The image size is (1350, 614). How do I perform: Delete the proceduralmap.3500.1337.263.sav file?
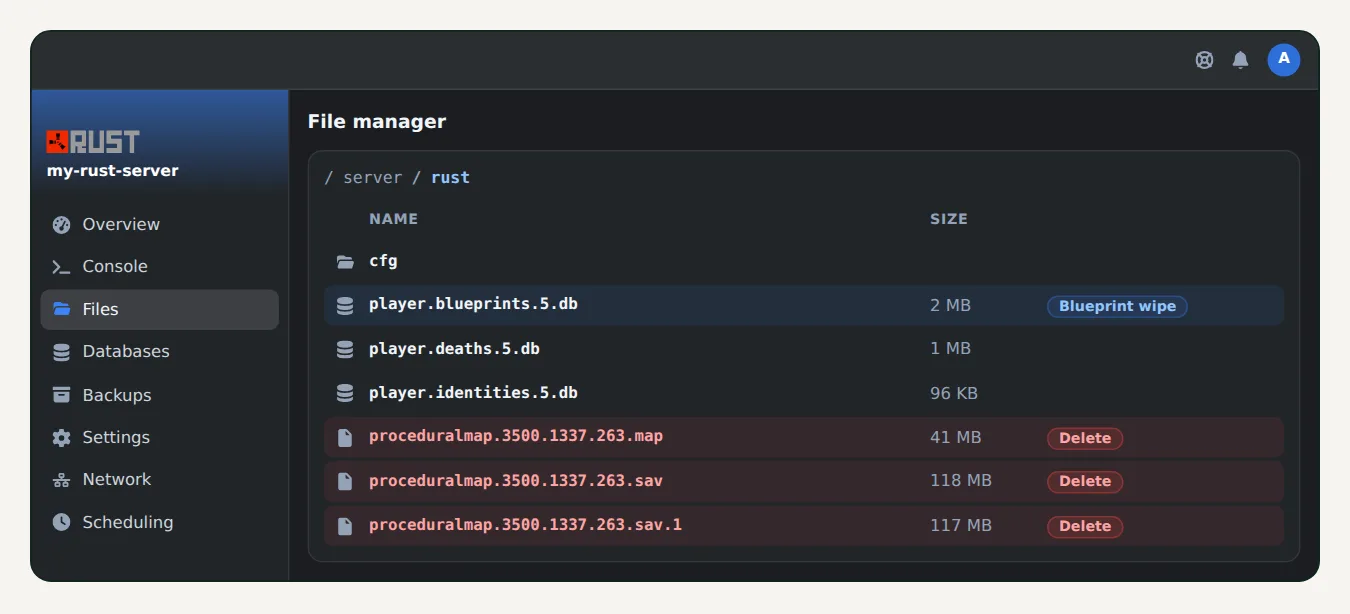click(1085, 482)
